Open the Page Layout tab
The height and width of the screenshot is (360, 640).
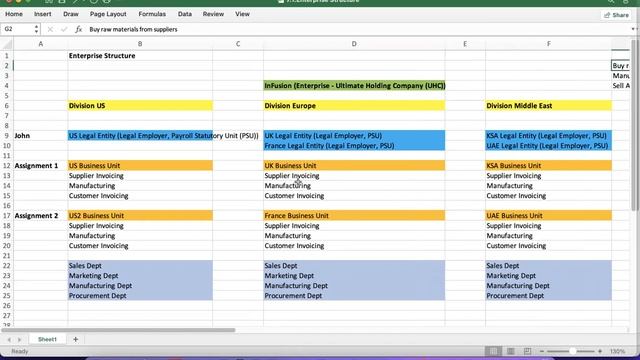pos(108,14)
